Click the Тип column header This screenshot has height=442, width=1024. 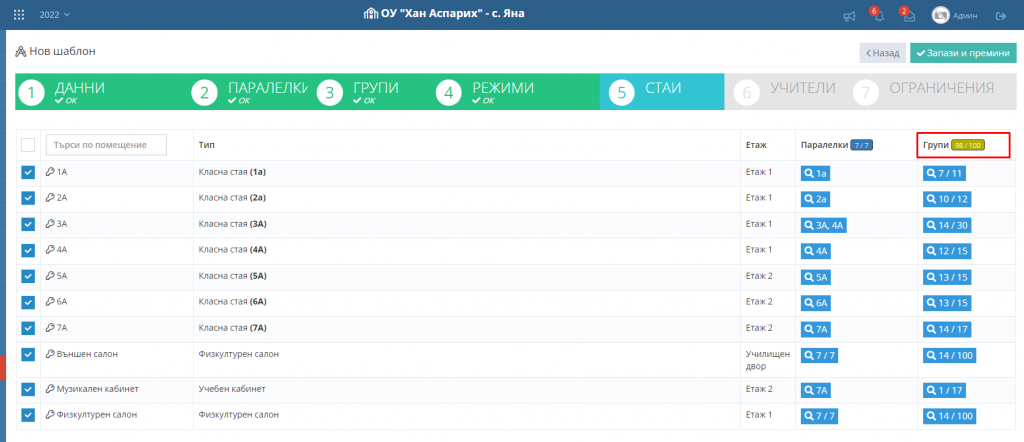click(x=206, y=144)
